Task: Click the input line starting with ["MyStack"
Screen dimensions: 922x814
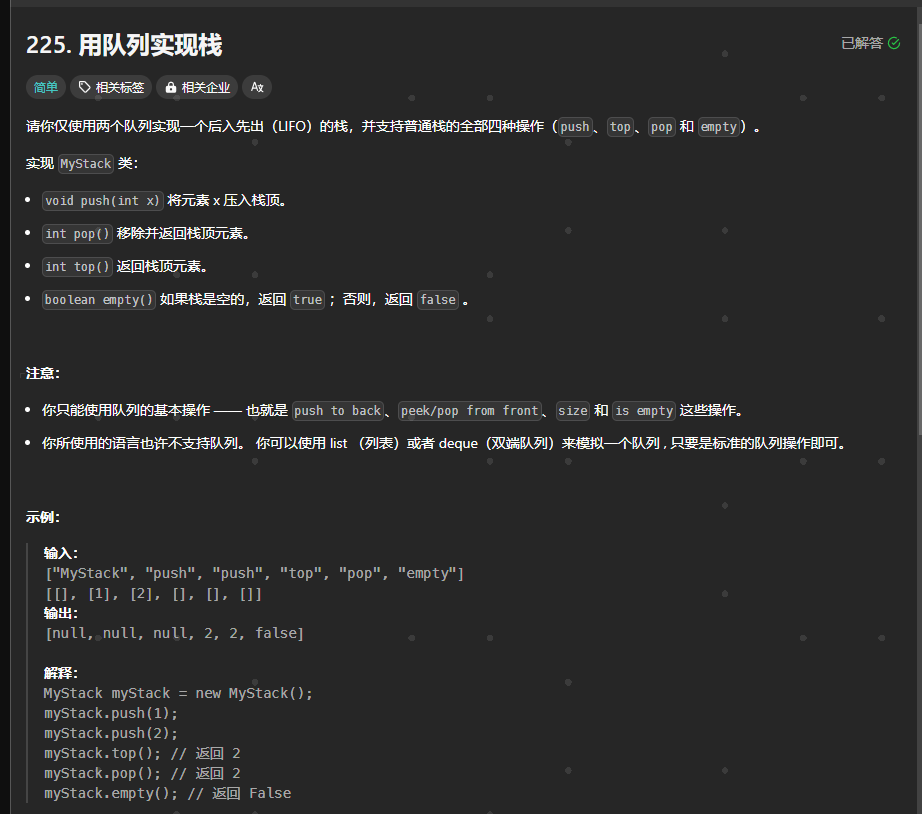Action: (x=255, y=573)
